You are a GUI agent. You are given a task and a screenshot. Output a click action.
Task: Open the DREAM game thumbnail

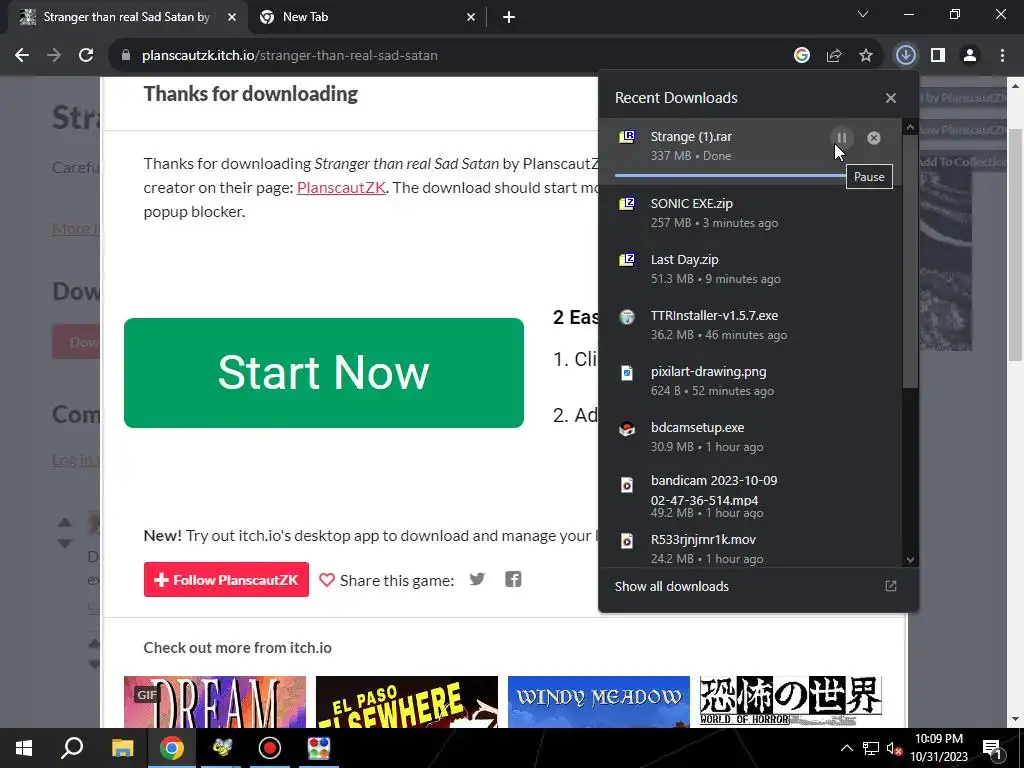click(x=215, y=702)
